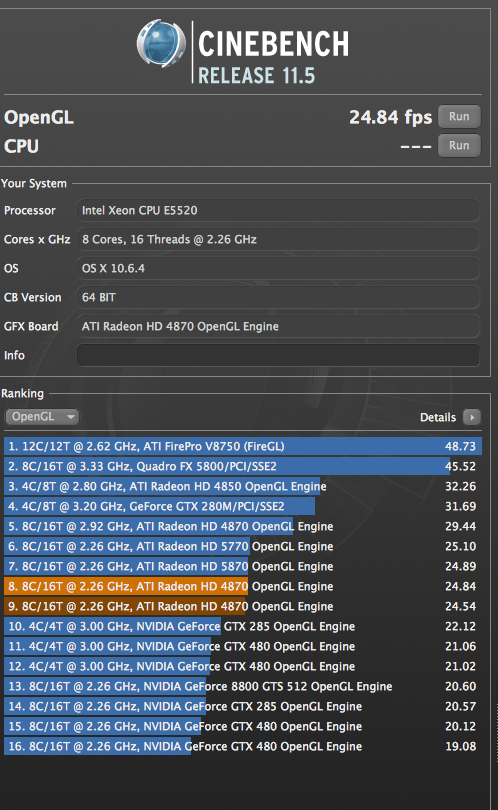This screenshot has height=810, width=498.
Task: Click the top score value 48.73
Action: [460, 446]
